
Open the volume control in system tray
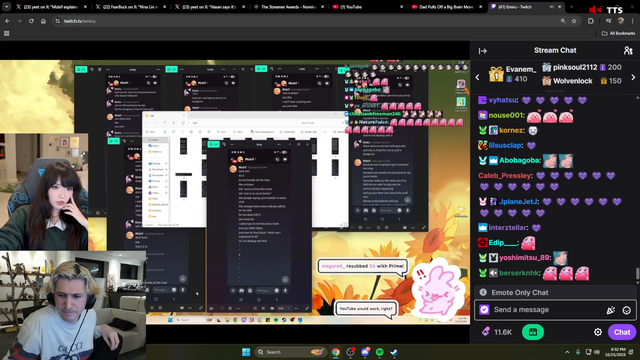click(597, 352)
